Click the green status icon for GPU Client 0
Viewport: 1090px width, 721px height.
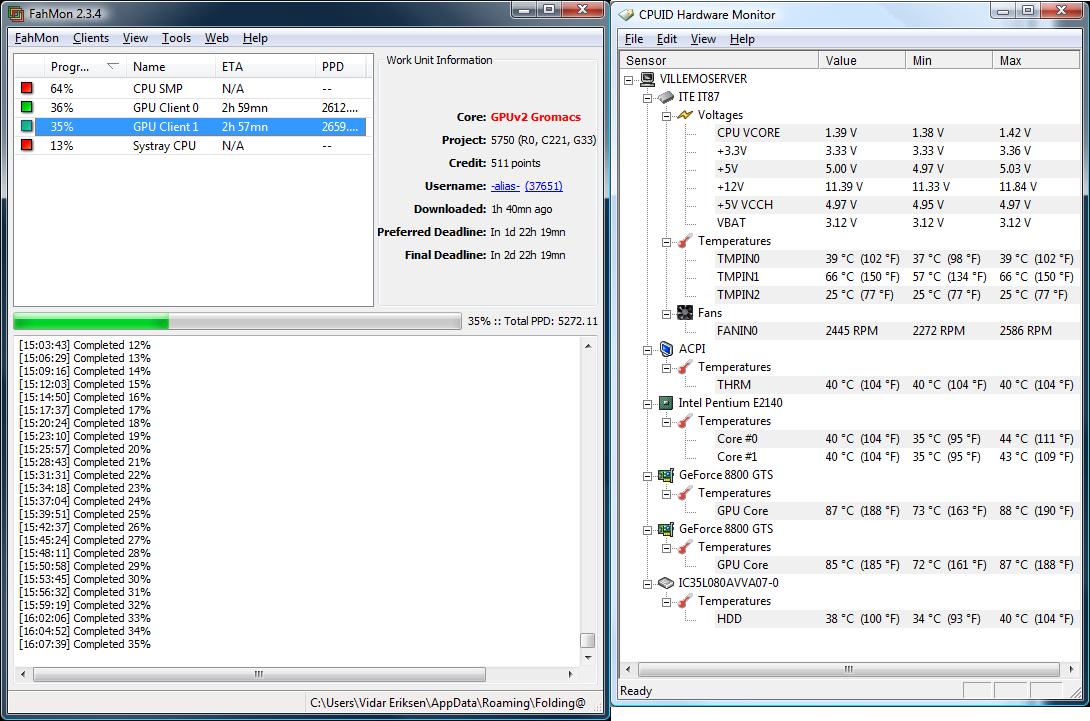pos(26,107)
